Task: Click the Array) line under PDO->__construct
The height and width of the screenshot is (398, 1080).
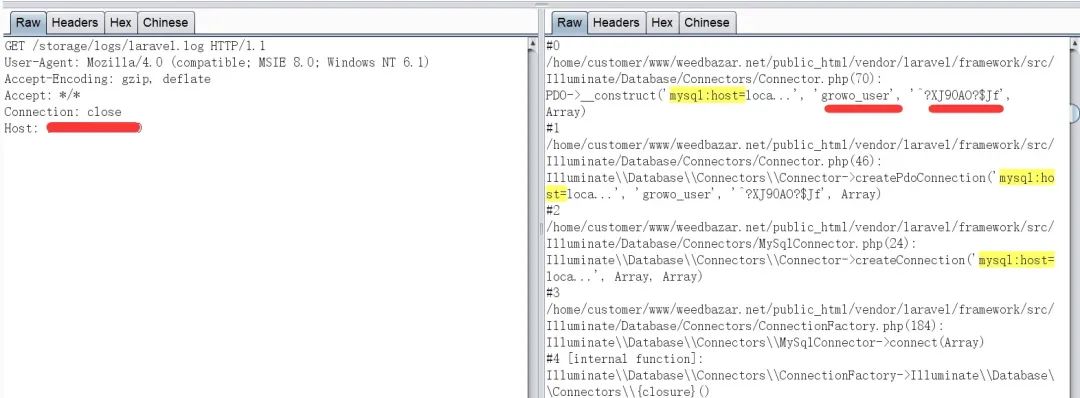Action: 565,112
